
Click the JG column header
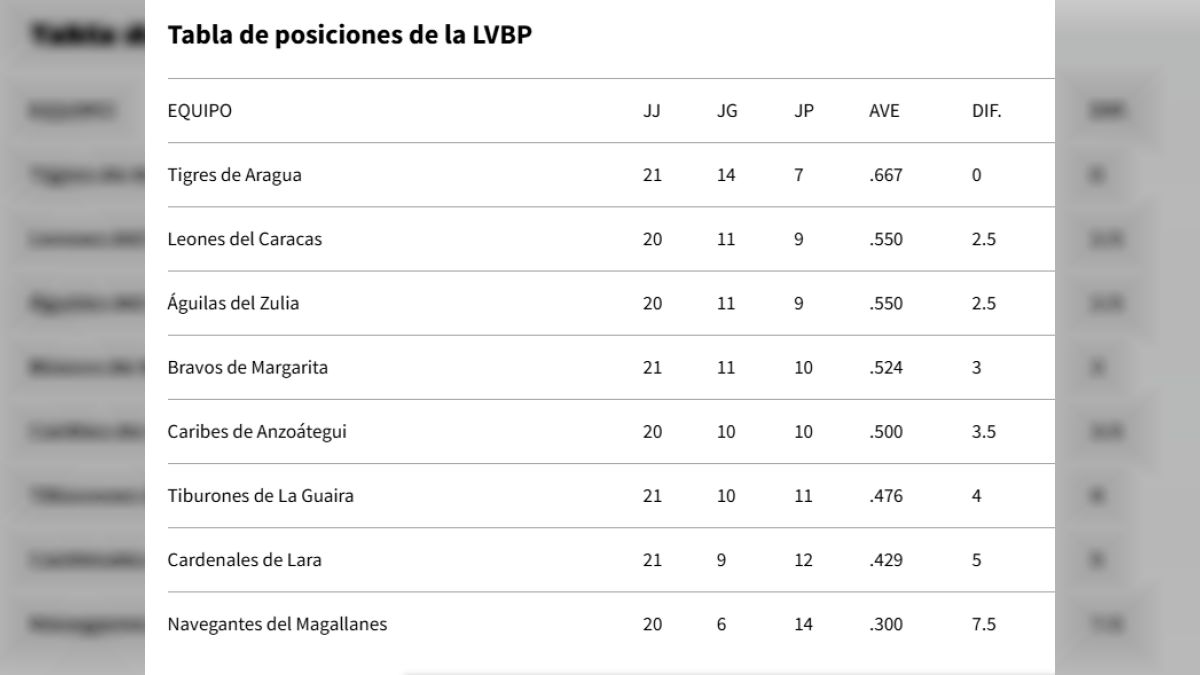pos(727,111)
